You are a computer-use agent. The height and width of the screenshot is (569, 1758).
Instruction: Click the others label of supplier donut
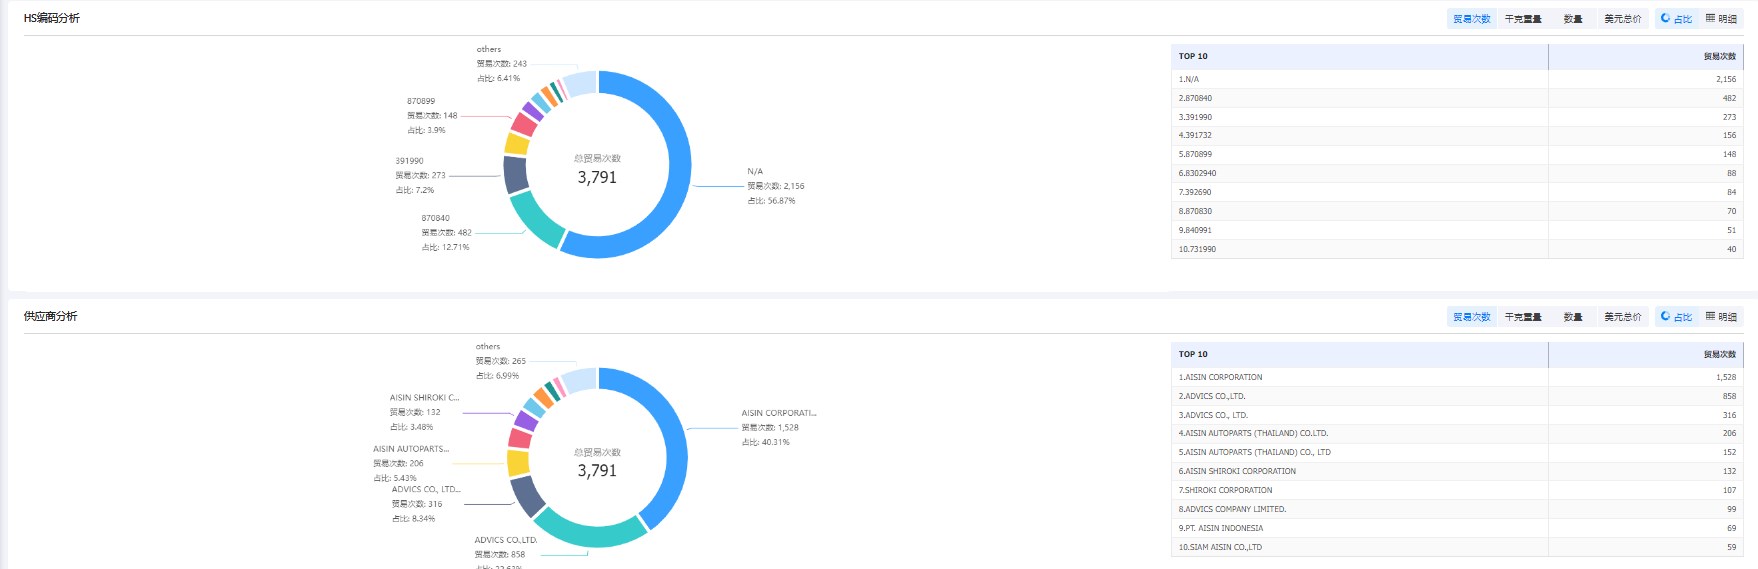tap(488, 347)
